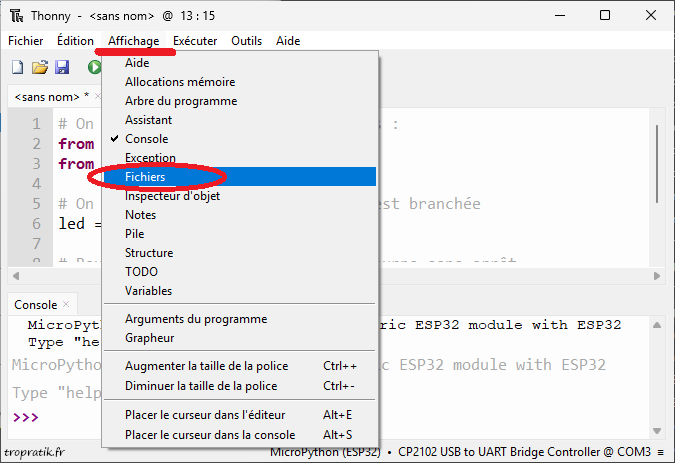Close the <sans nom> editor tab

tap(98, 97)
